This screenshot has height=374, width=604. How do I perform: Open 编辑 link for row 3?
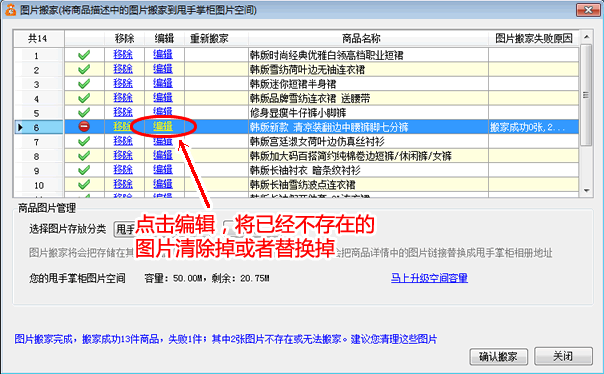click(163, 83)
